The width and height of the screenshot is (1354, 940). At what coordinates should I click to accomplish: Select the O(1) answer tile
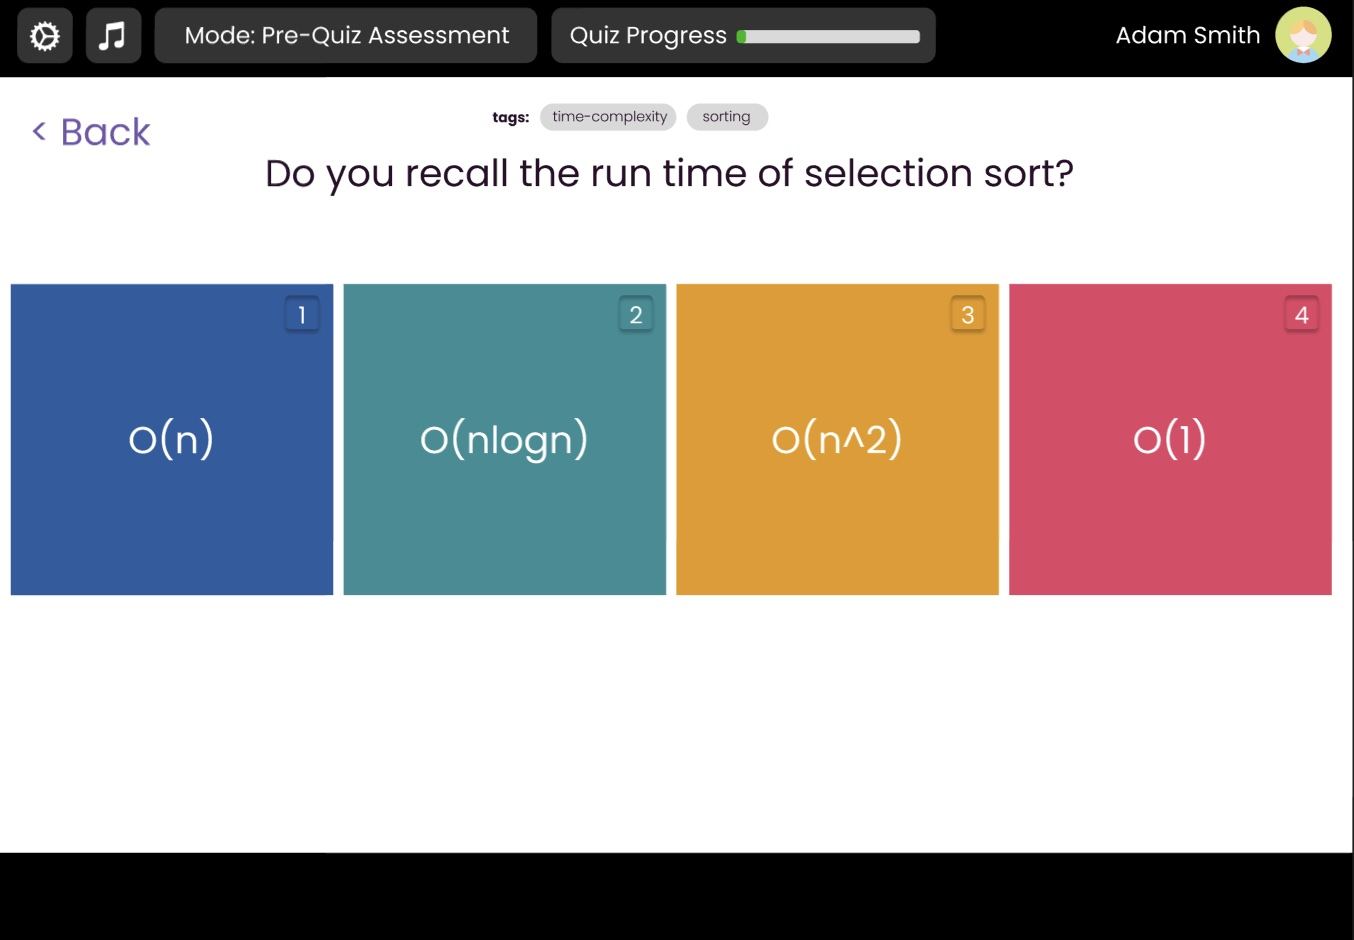tap(1170, 439)
